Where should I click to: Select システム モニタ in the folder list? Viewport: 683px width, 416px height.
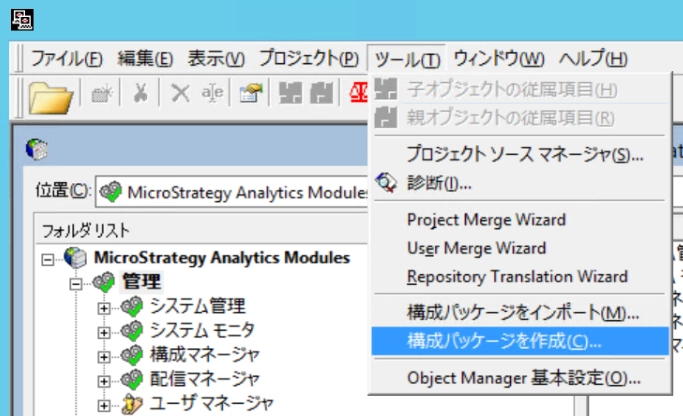[202, 330]
